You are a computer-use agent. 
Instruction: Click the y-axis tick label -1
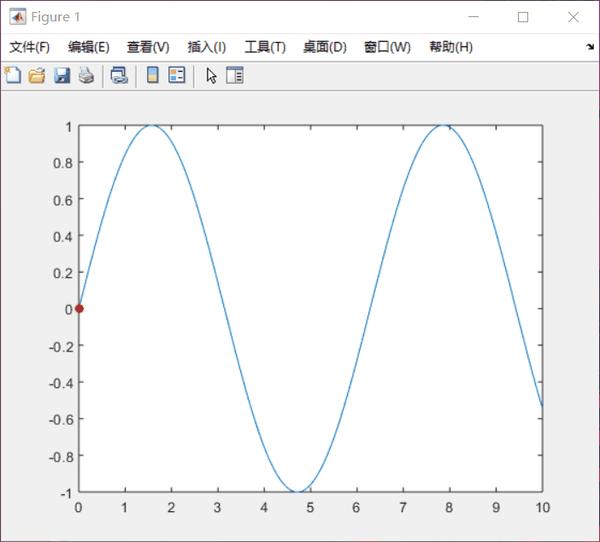[x=66, y=494]
